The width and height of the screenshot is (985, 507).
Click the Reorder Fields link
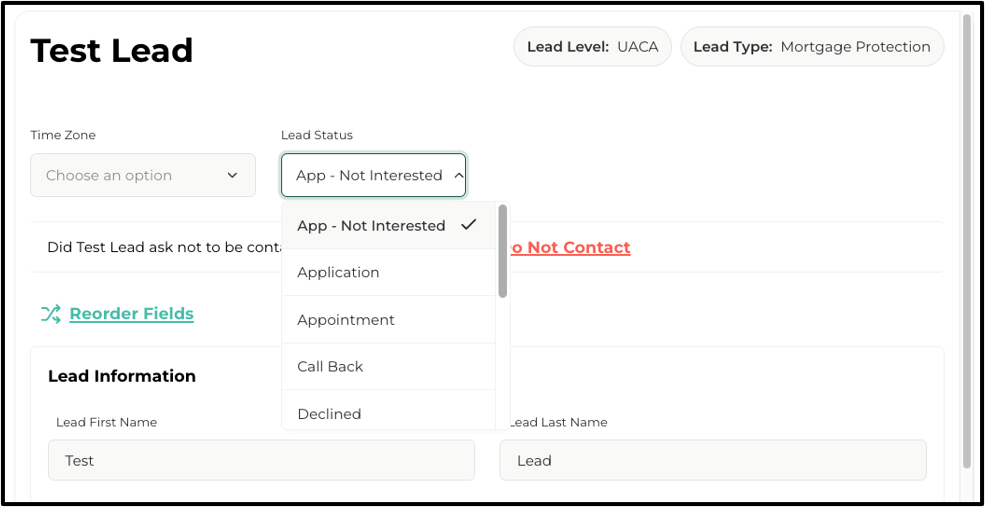[x=131, y=313]
